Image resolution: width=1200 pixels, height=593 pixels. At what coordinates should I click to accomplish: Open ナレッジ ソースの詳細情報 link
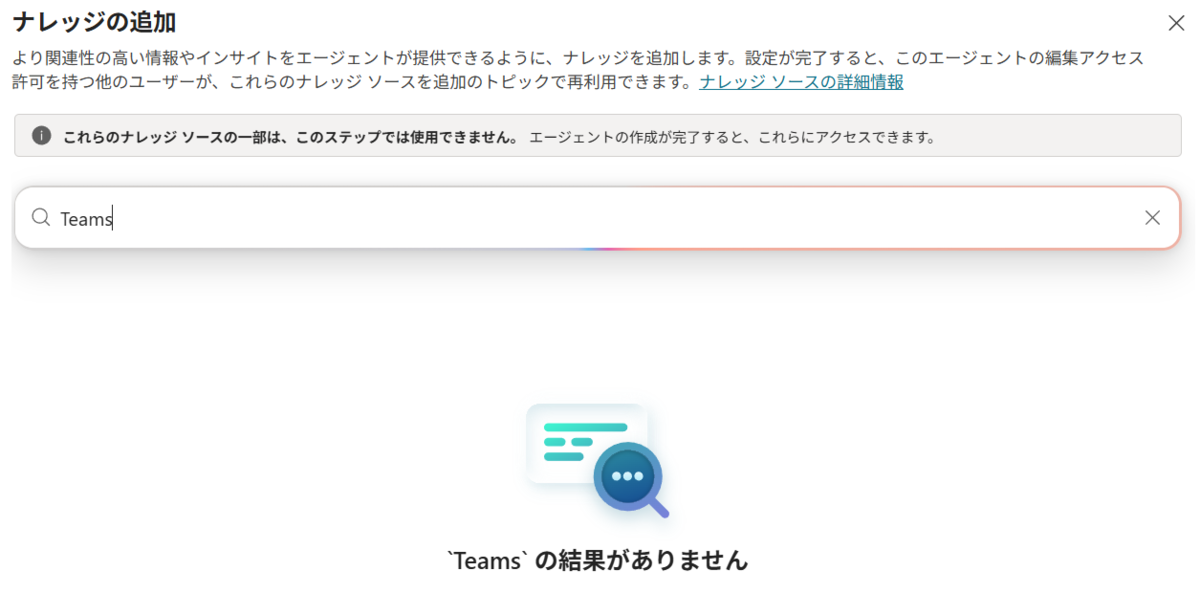tap(801, 82)
